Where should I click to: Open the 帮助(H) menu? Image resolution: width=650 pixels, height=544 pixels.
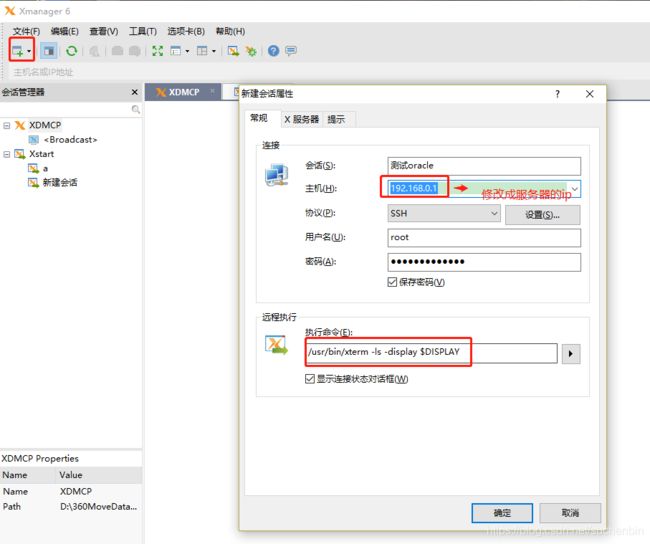tap(230, 32)
